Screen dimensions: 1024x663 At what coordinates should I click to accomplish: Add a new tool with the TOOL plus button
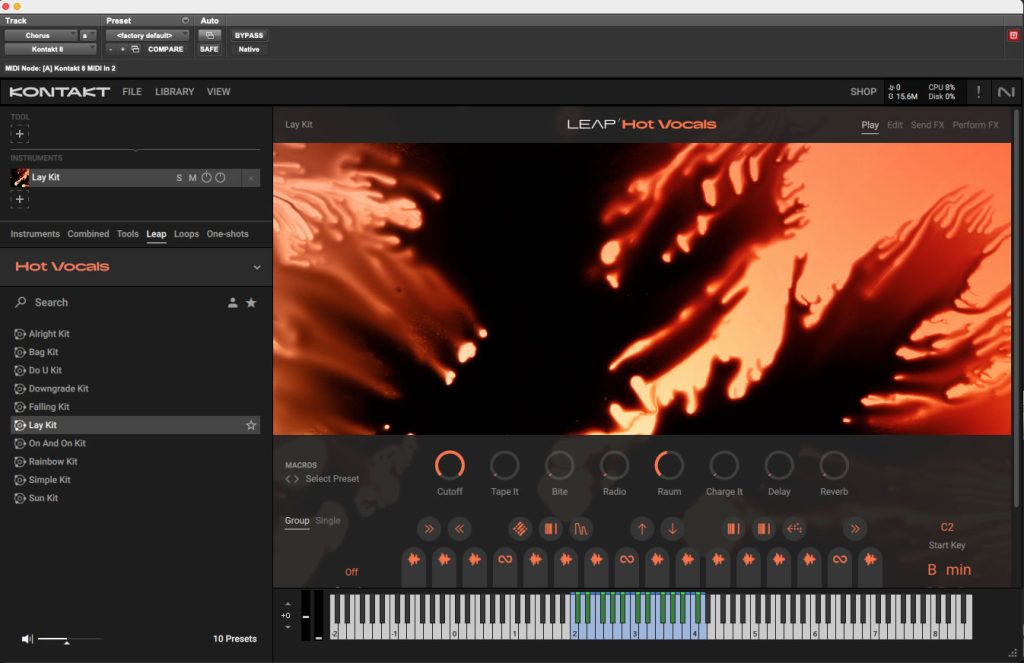click(x=20, y=134)
